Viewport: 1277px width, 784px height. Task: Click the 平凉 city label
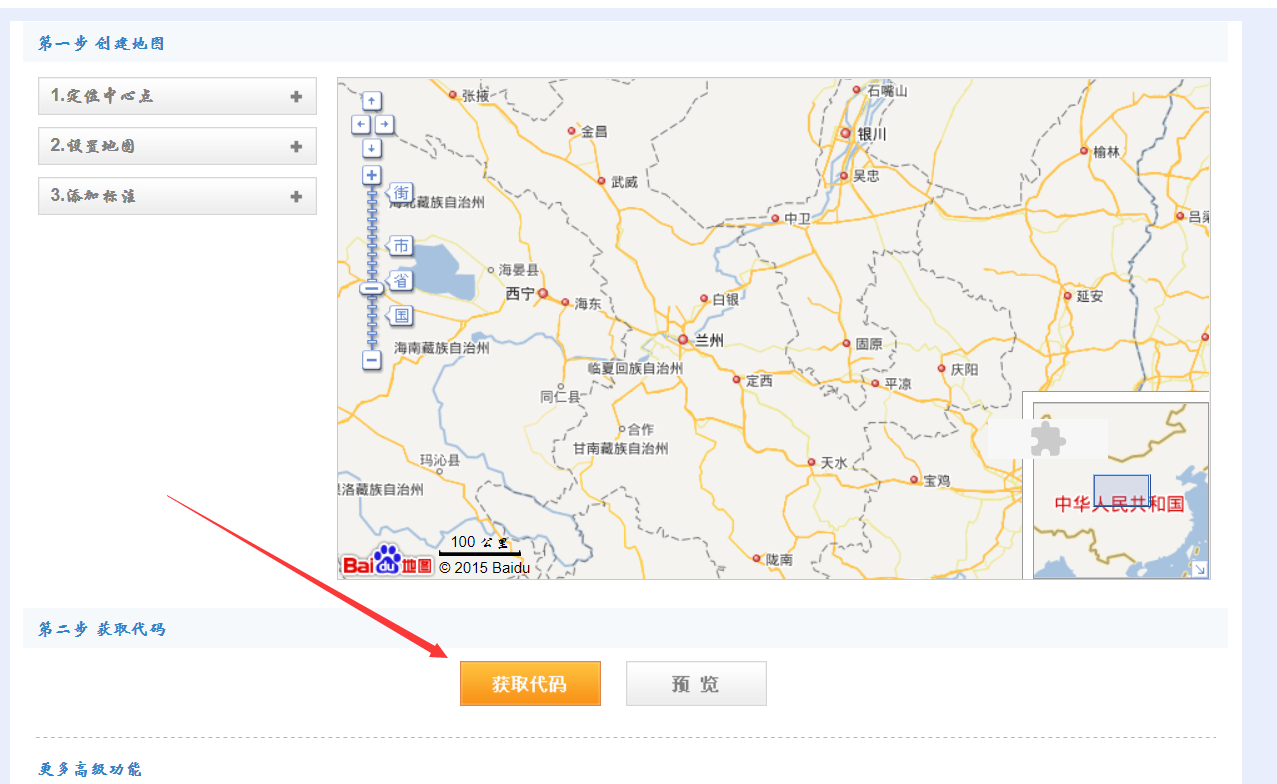point(898,384)
